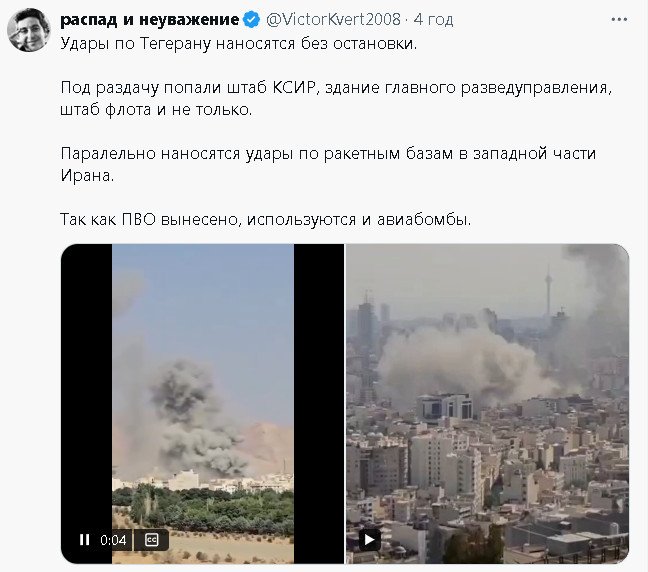This screenshot has width=648, height=572.
Task: Open profile via name распад и неуважение
Action: point(150,19)
